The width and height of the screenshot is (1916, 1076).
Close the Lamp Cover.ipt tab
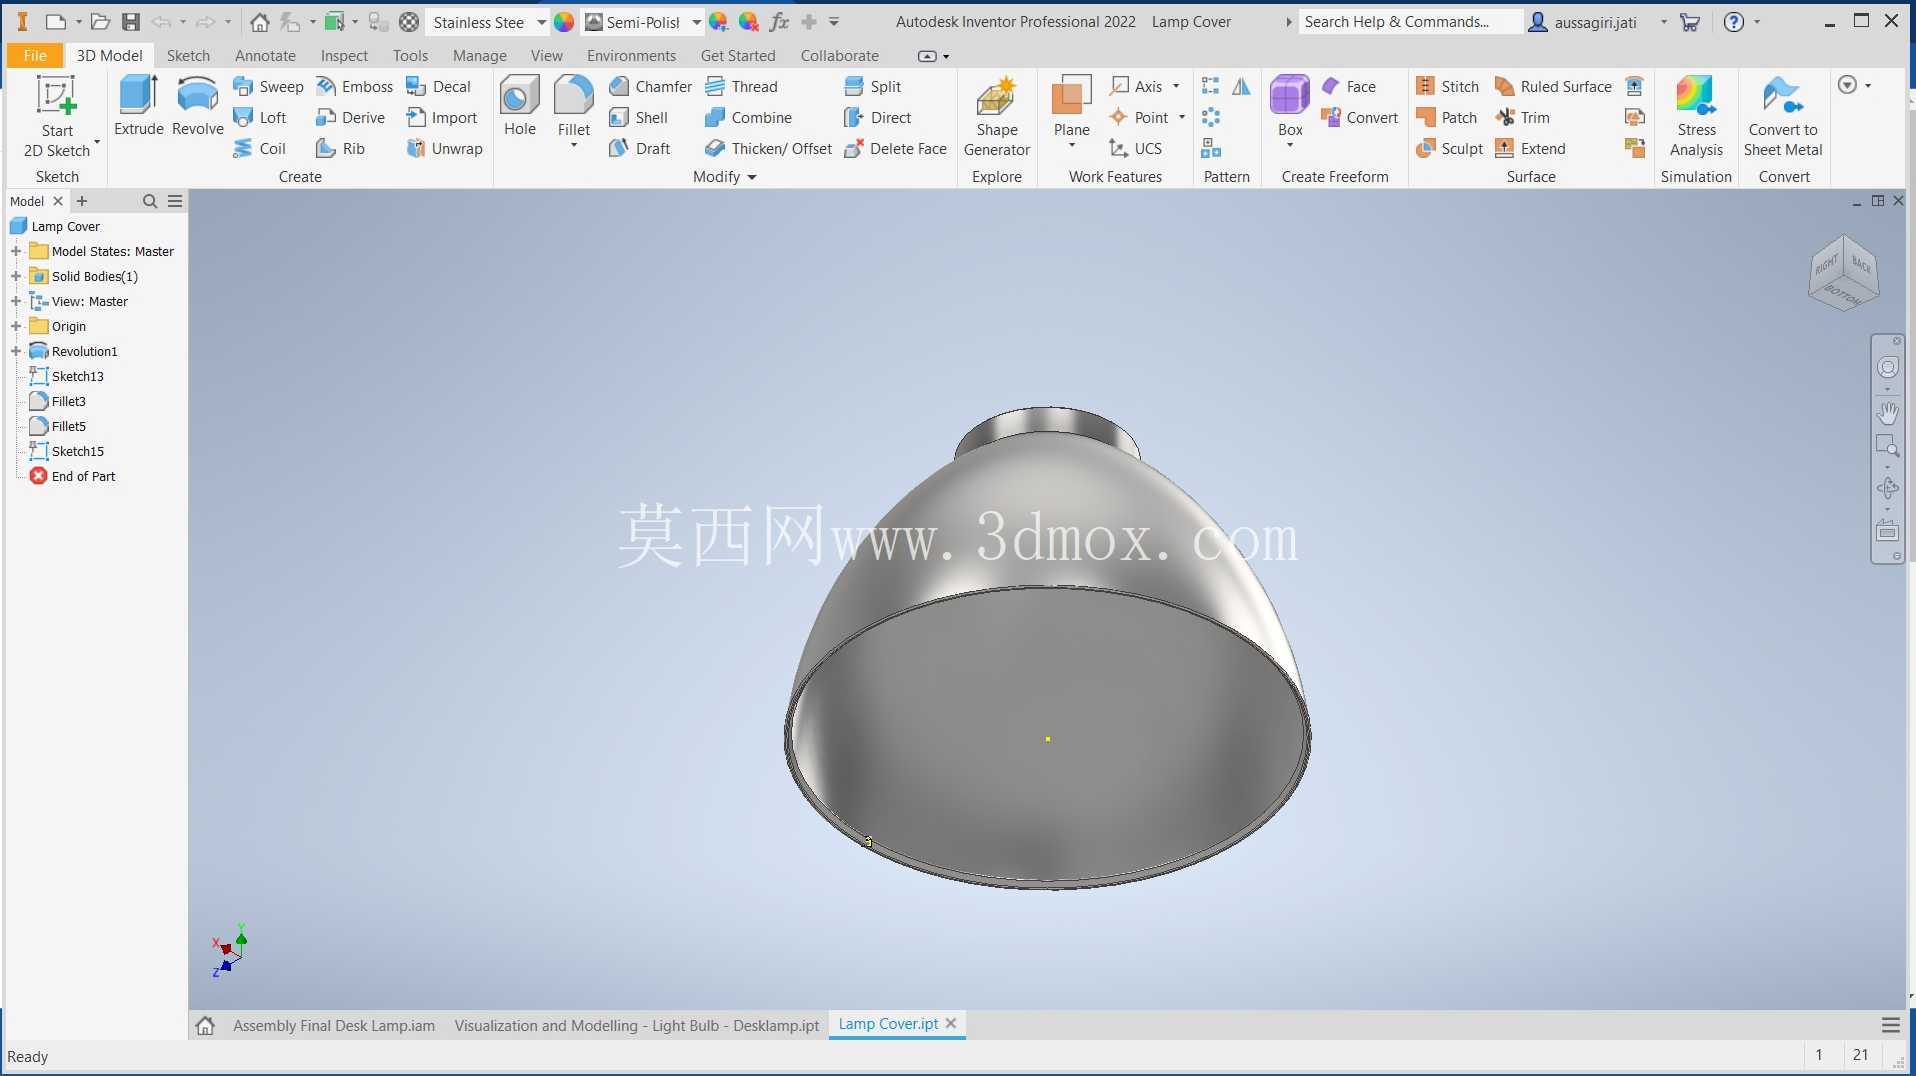(951, 1024)
